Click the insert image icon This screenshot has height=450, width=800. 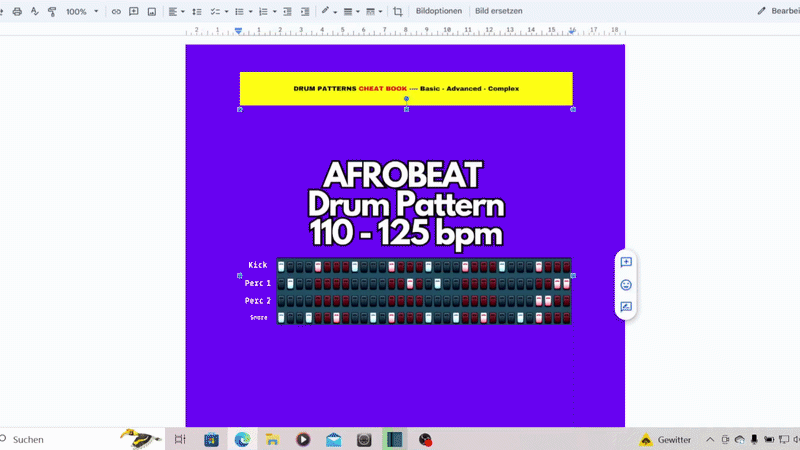click(x=152, y=11)
